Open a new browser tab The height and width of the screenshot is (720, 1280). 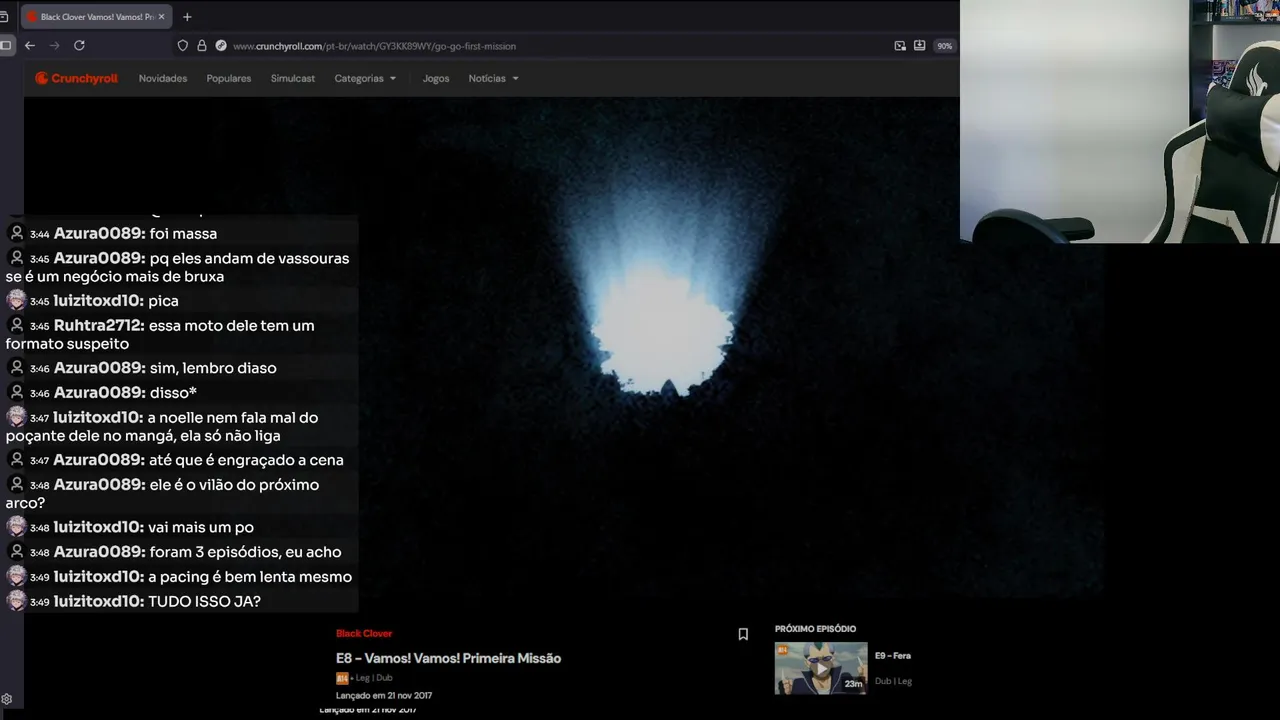[x=187, y=17]
